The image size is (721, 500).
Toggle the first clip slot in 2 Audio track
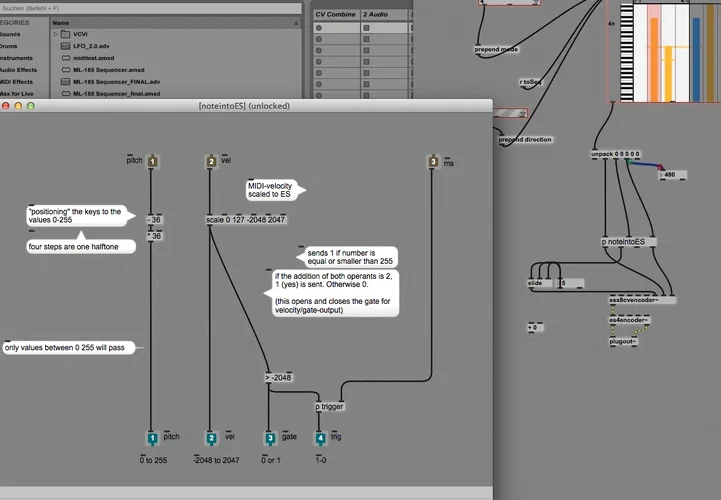click(367, 28)
